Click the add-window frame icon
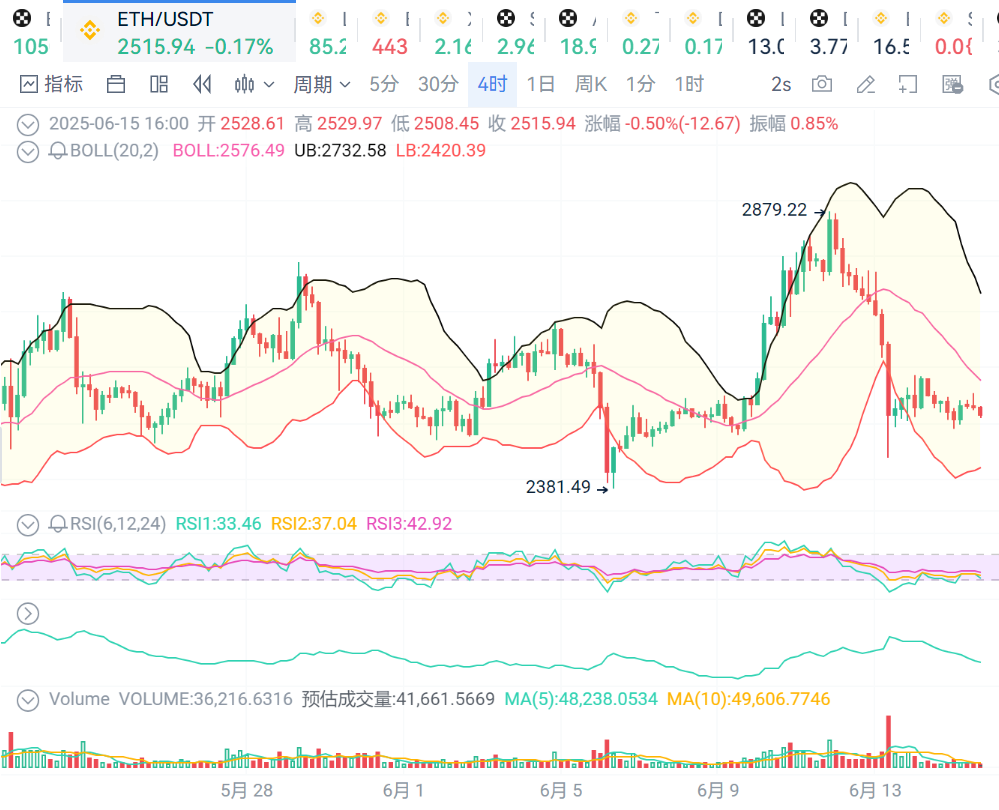 pyautogui.click(x=908, y=84)
